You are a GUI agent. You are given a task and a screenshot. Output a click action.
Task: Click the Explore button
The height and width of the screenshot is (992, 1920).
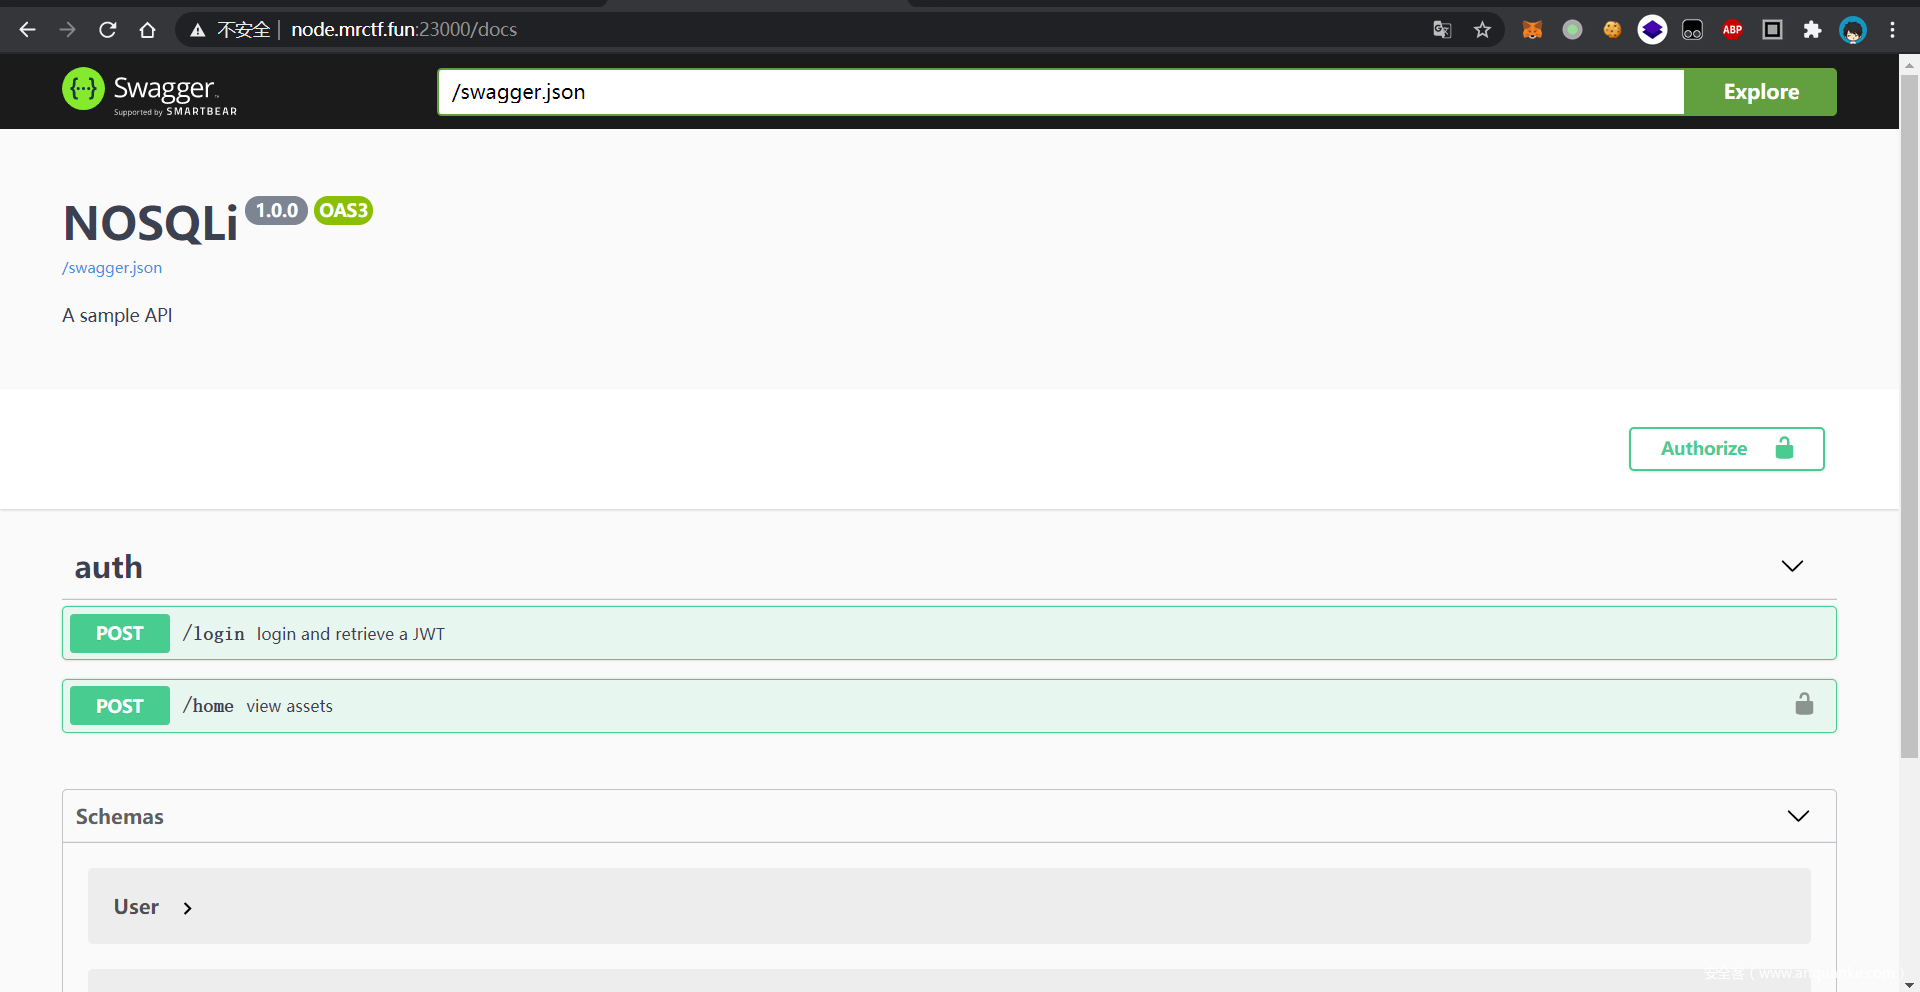click(1761, 92)
